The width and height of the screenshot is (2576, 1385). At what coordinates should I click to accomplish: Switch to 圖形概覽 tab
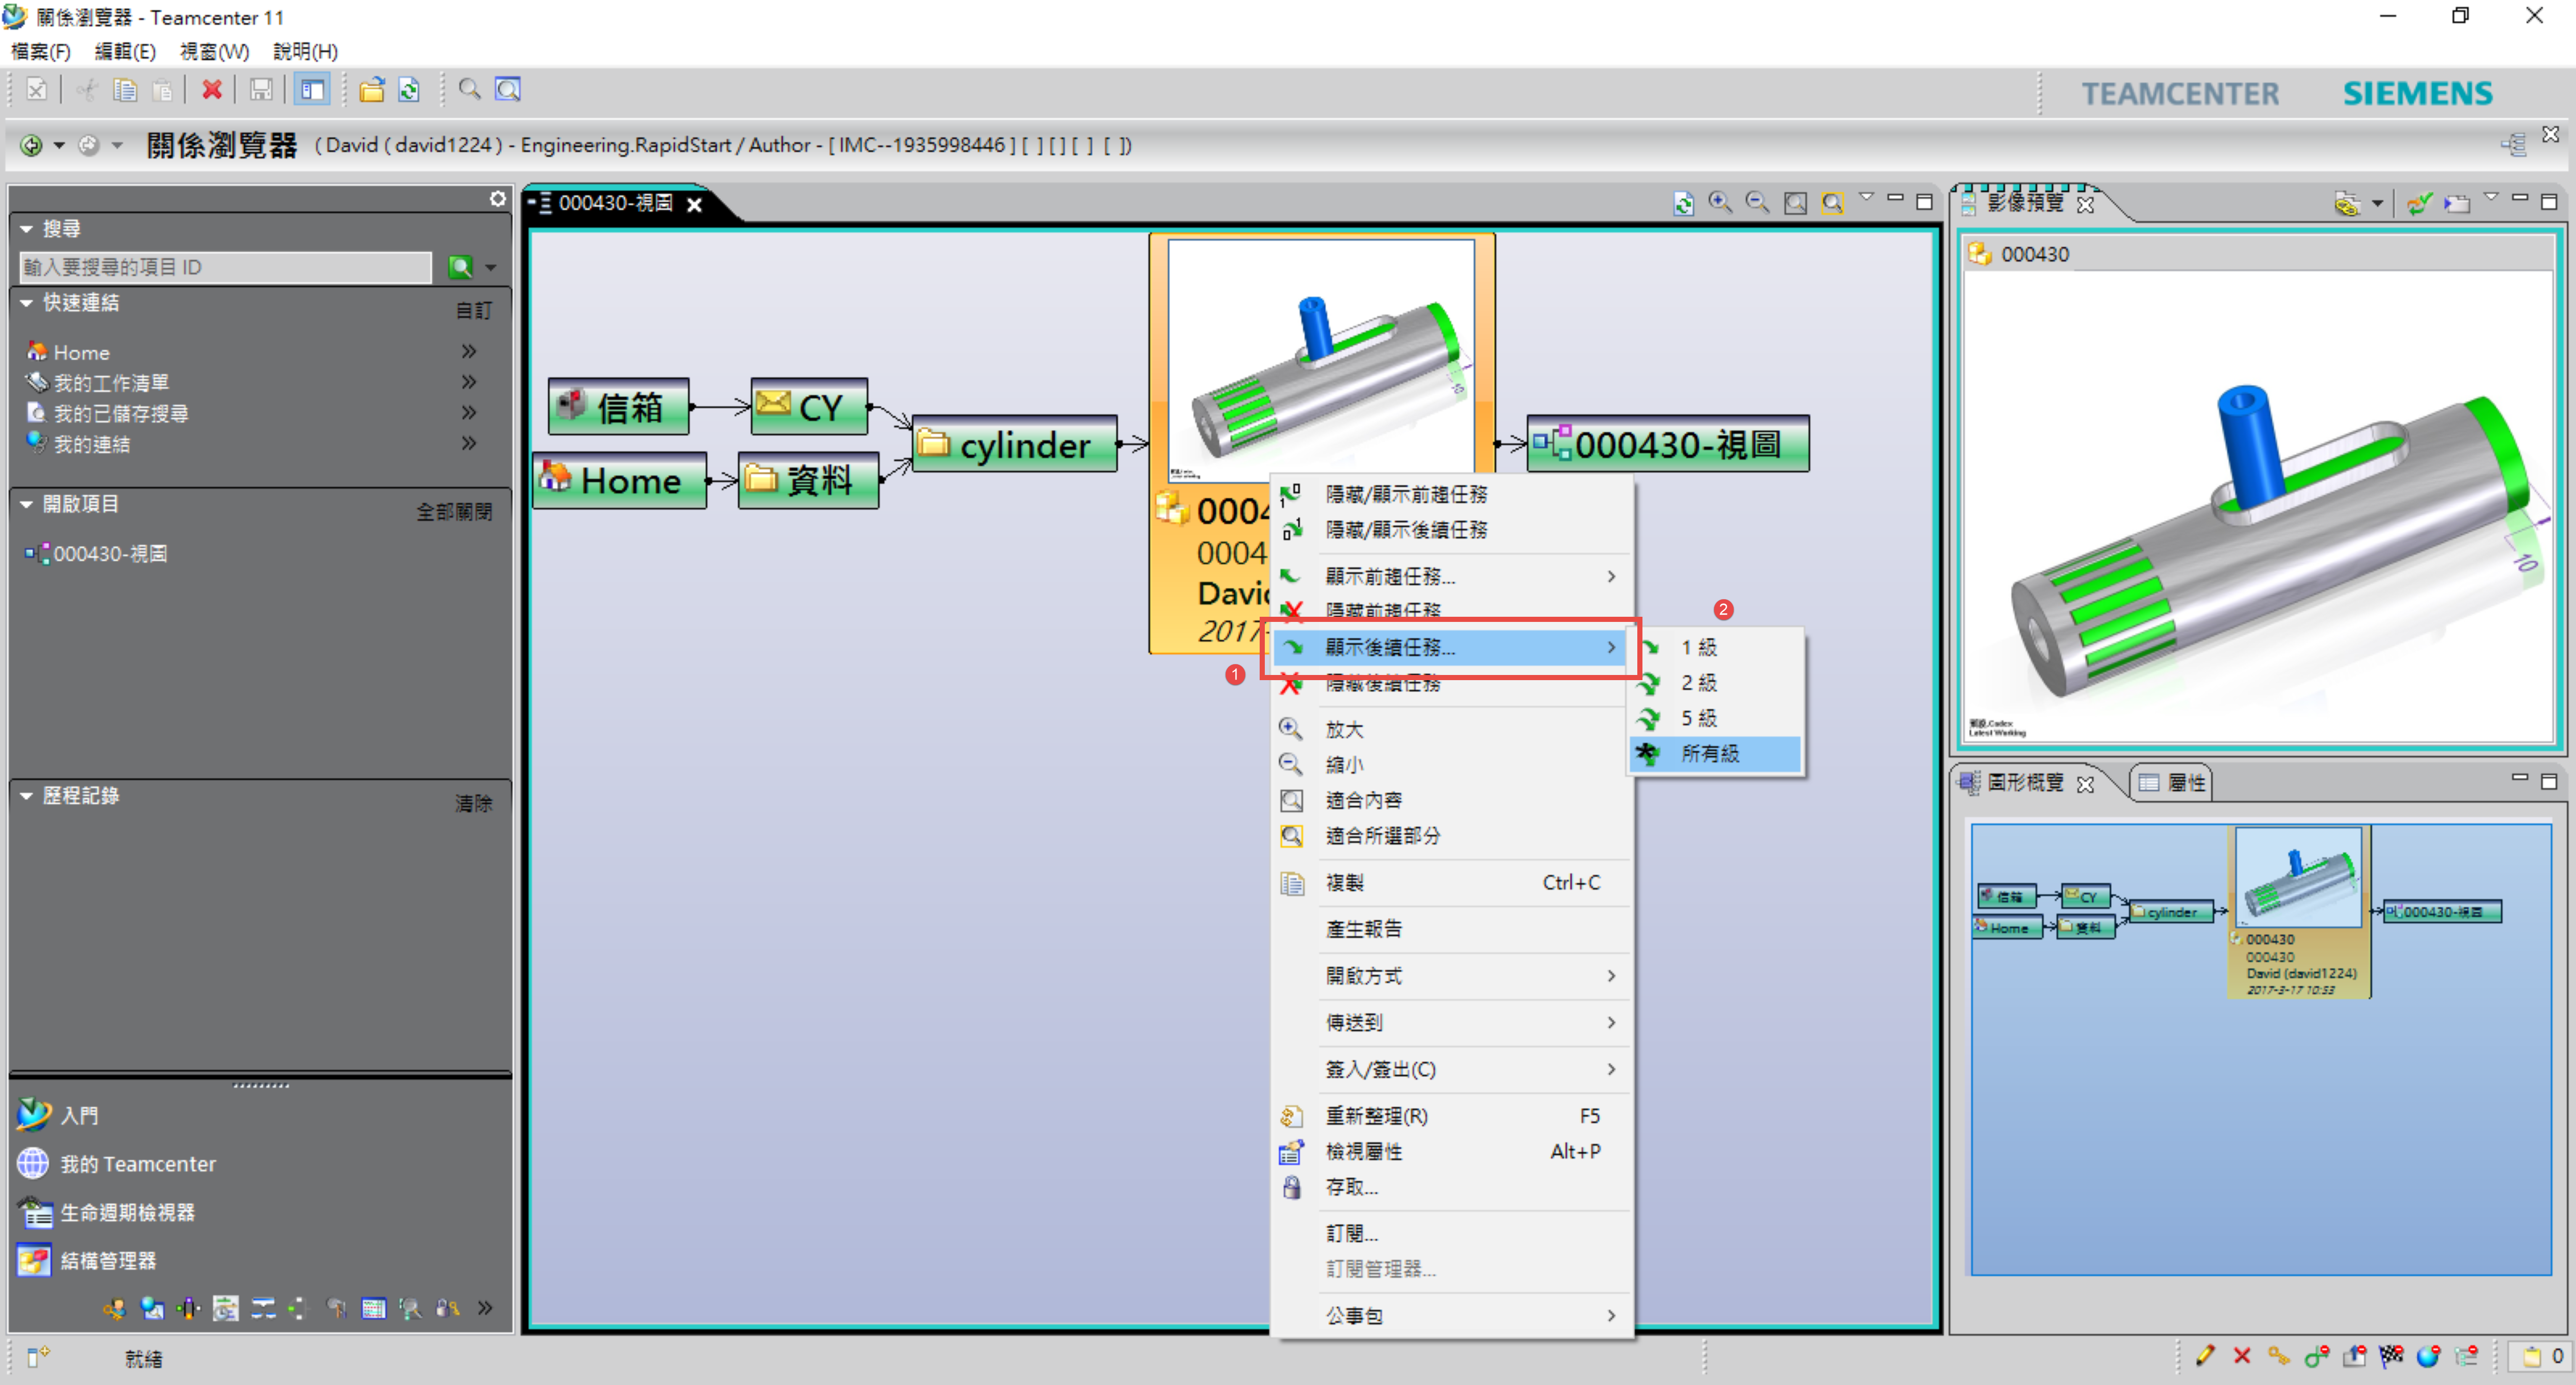click(x=2025, y=782)
